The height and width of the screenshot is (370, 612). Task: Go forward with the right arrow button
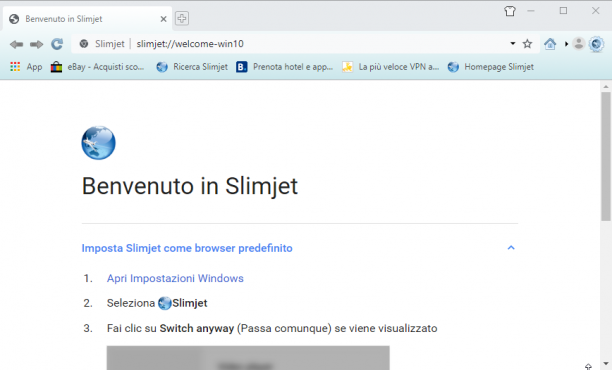[x=37, y=44]
